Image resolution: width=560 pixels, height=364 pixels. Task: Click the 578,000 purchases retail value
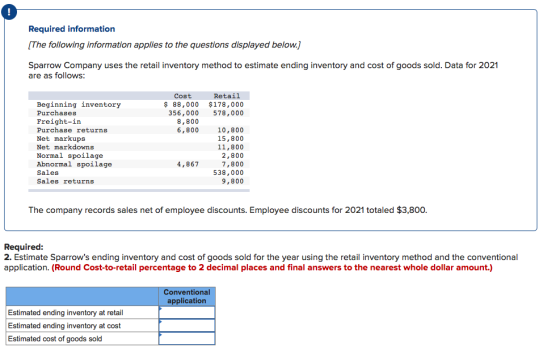228,113
